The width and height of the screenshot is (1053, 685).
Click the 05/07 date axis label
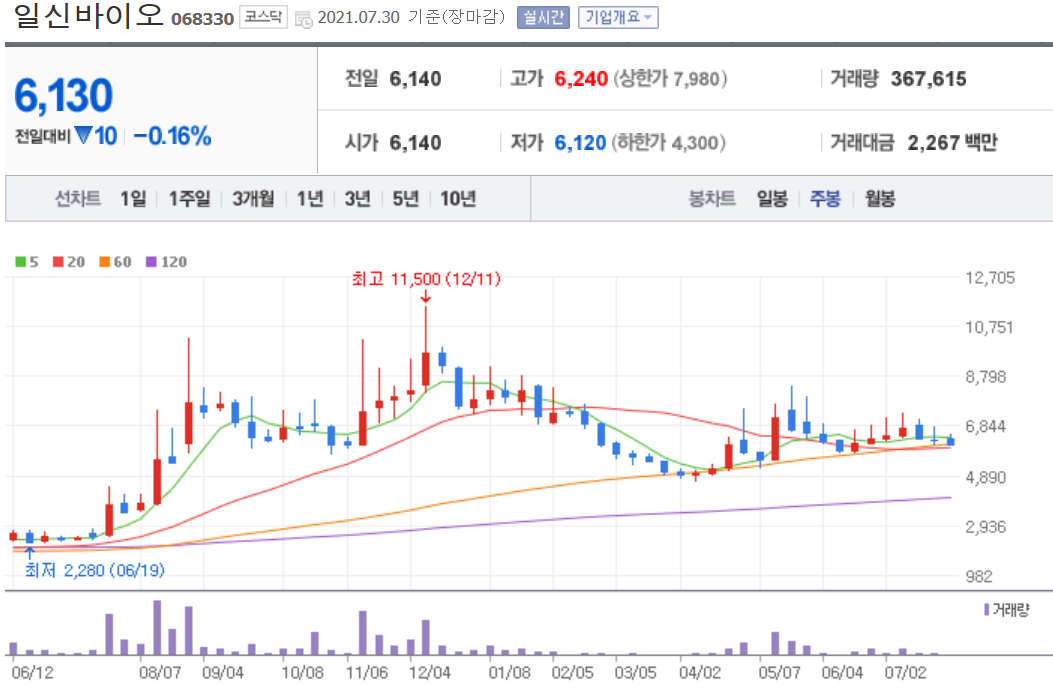pos(780,672)
